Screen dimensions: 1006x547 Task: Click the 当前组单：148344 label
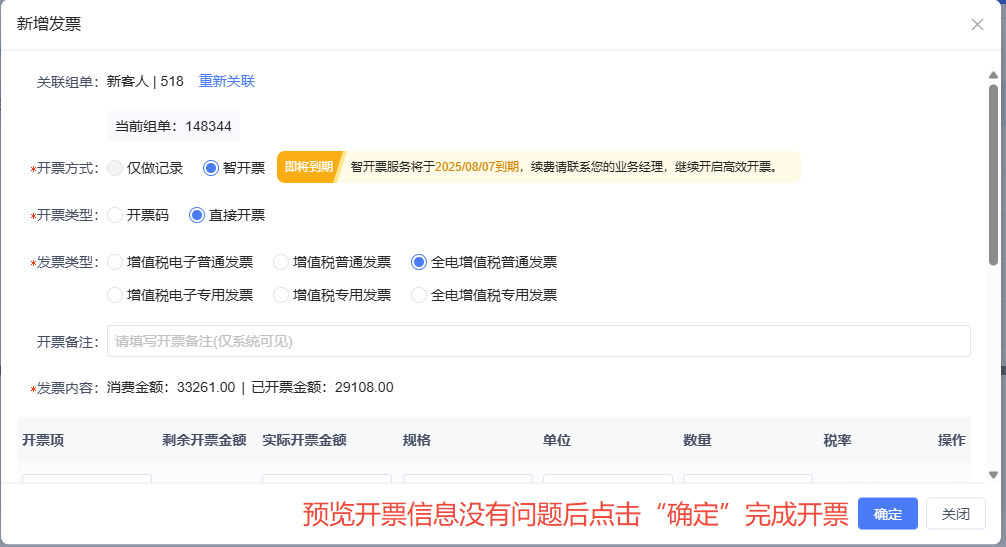pyautogui.click(x=173, y=126)
